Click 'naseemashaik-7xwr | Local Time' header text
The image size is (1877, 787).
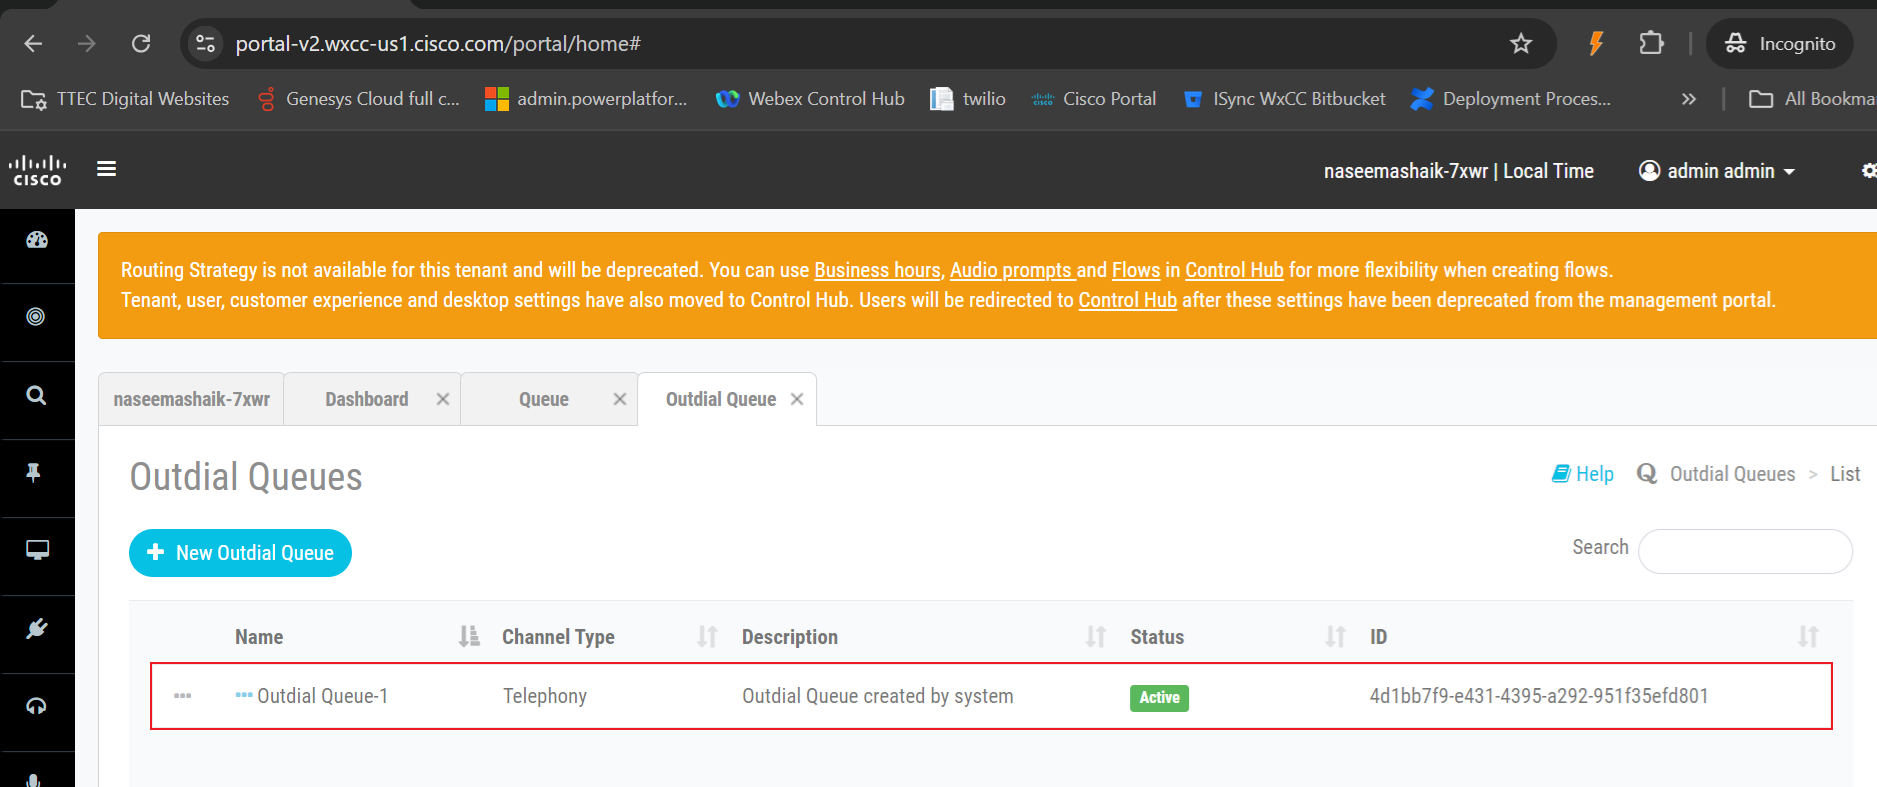point(1458,171)
